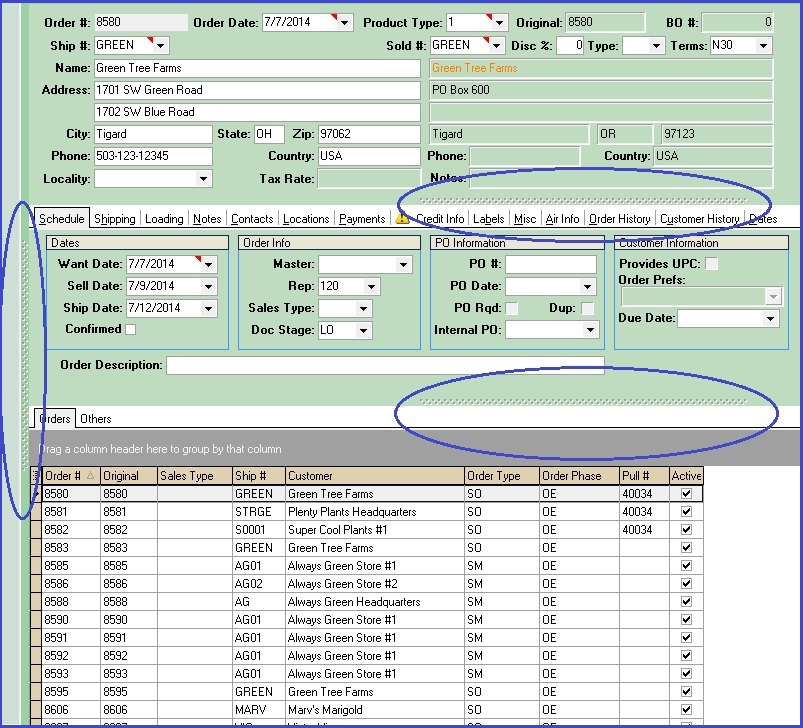Image resolution: width=803 pixels, height=728 pixels.
Task: Click the warning icon before Credit Info tab
Action: [403, 219]
